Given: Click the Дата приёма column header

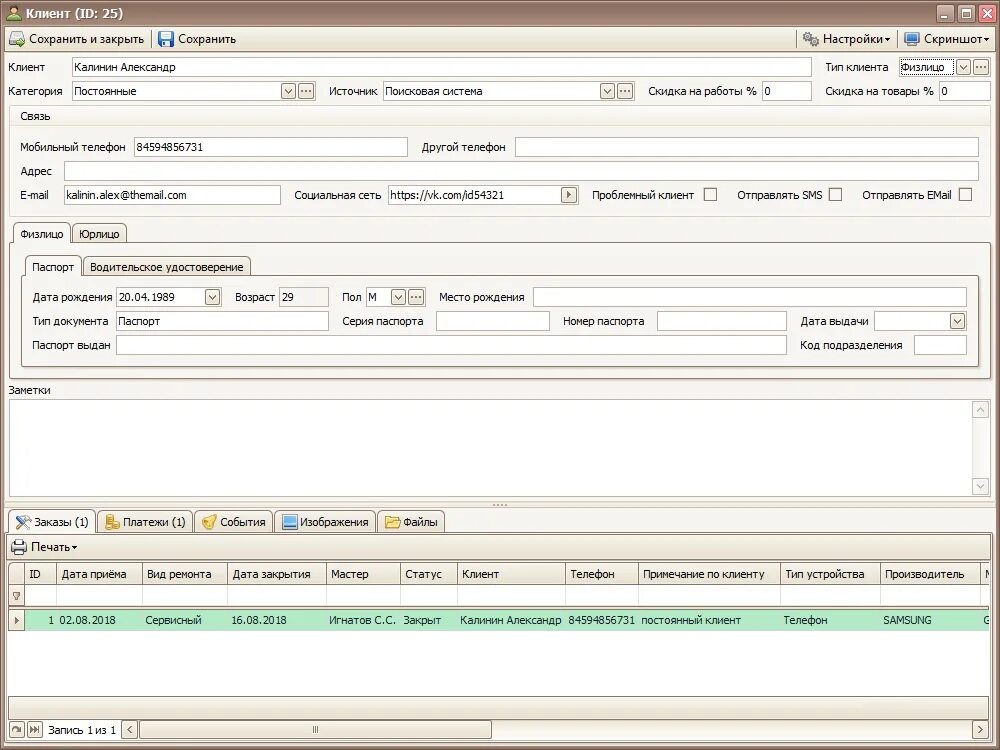Looking at the screenshot, I should 99,574.
